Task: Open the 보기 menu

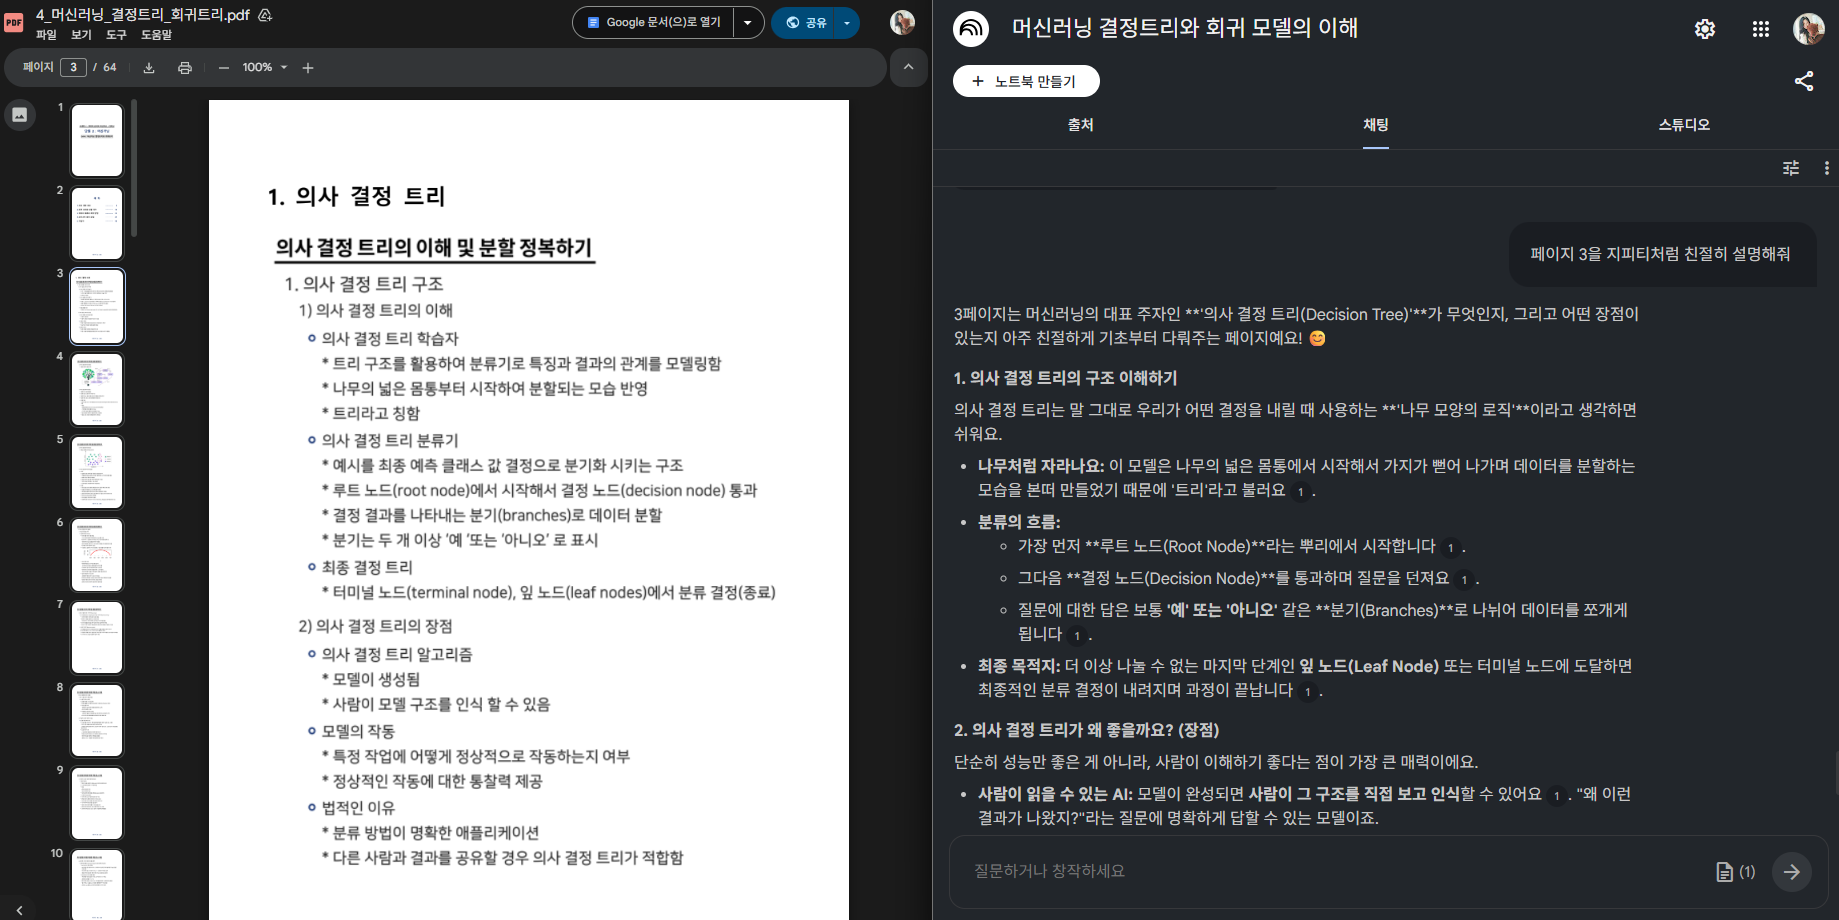Action: click(81, 35)
